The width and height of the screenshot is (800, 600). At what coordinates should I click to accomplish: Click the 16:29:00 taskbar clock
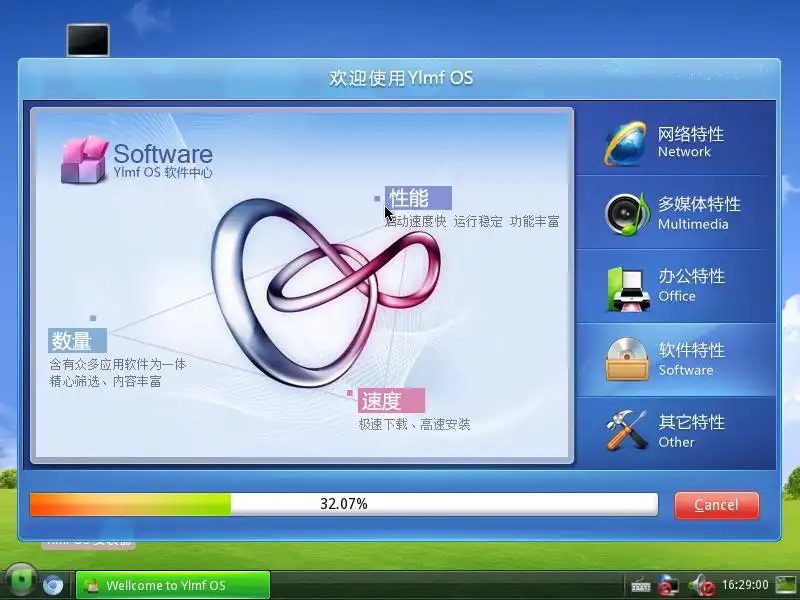745,585
